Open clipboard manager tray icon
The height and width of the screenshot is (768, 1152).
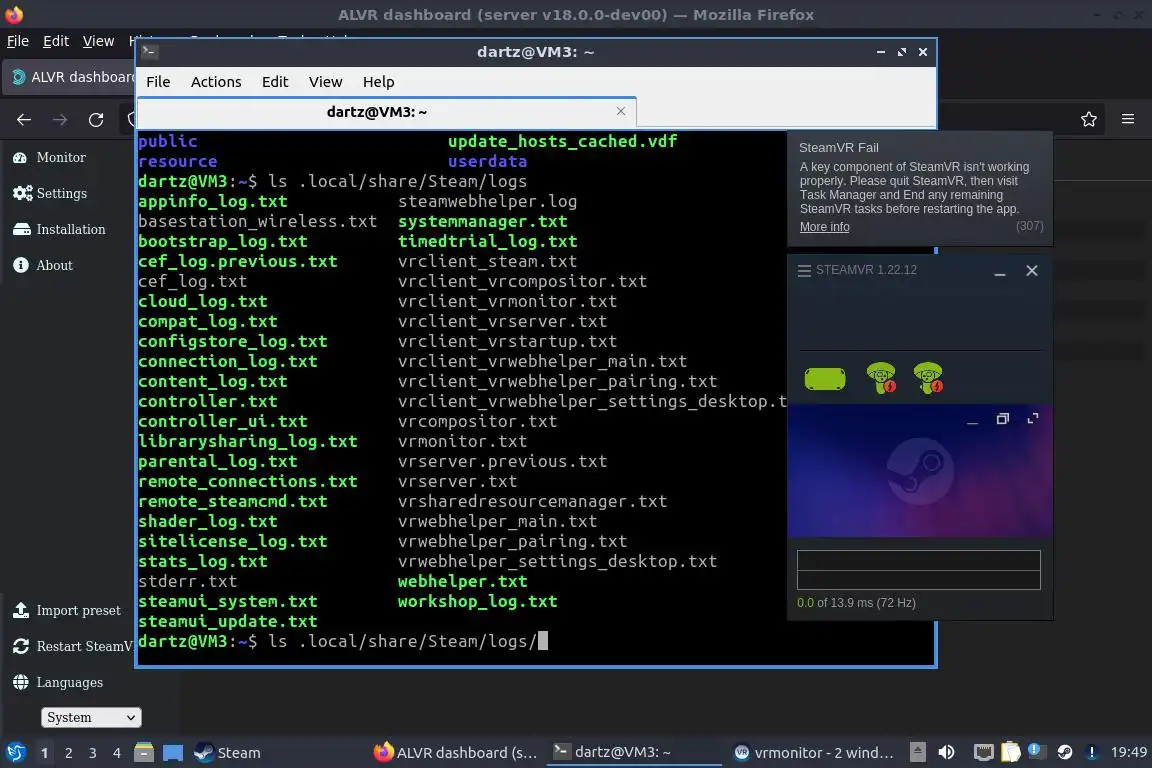[1011, 752]
